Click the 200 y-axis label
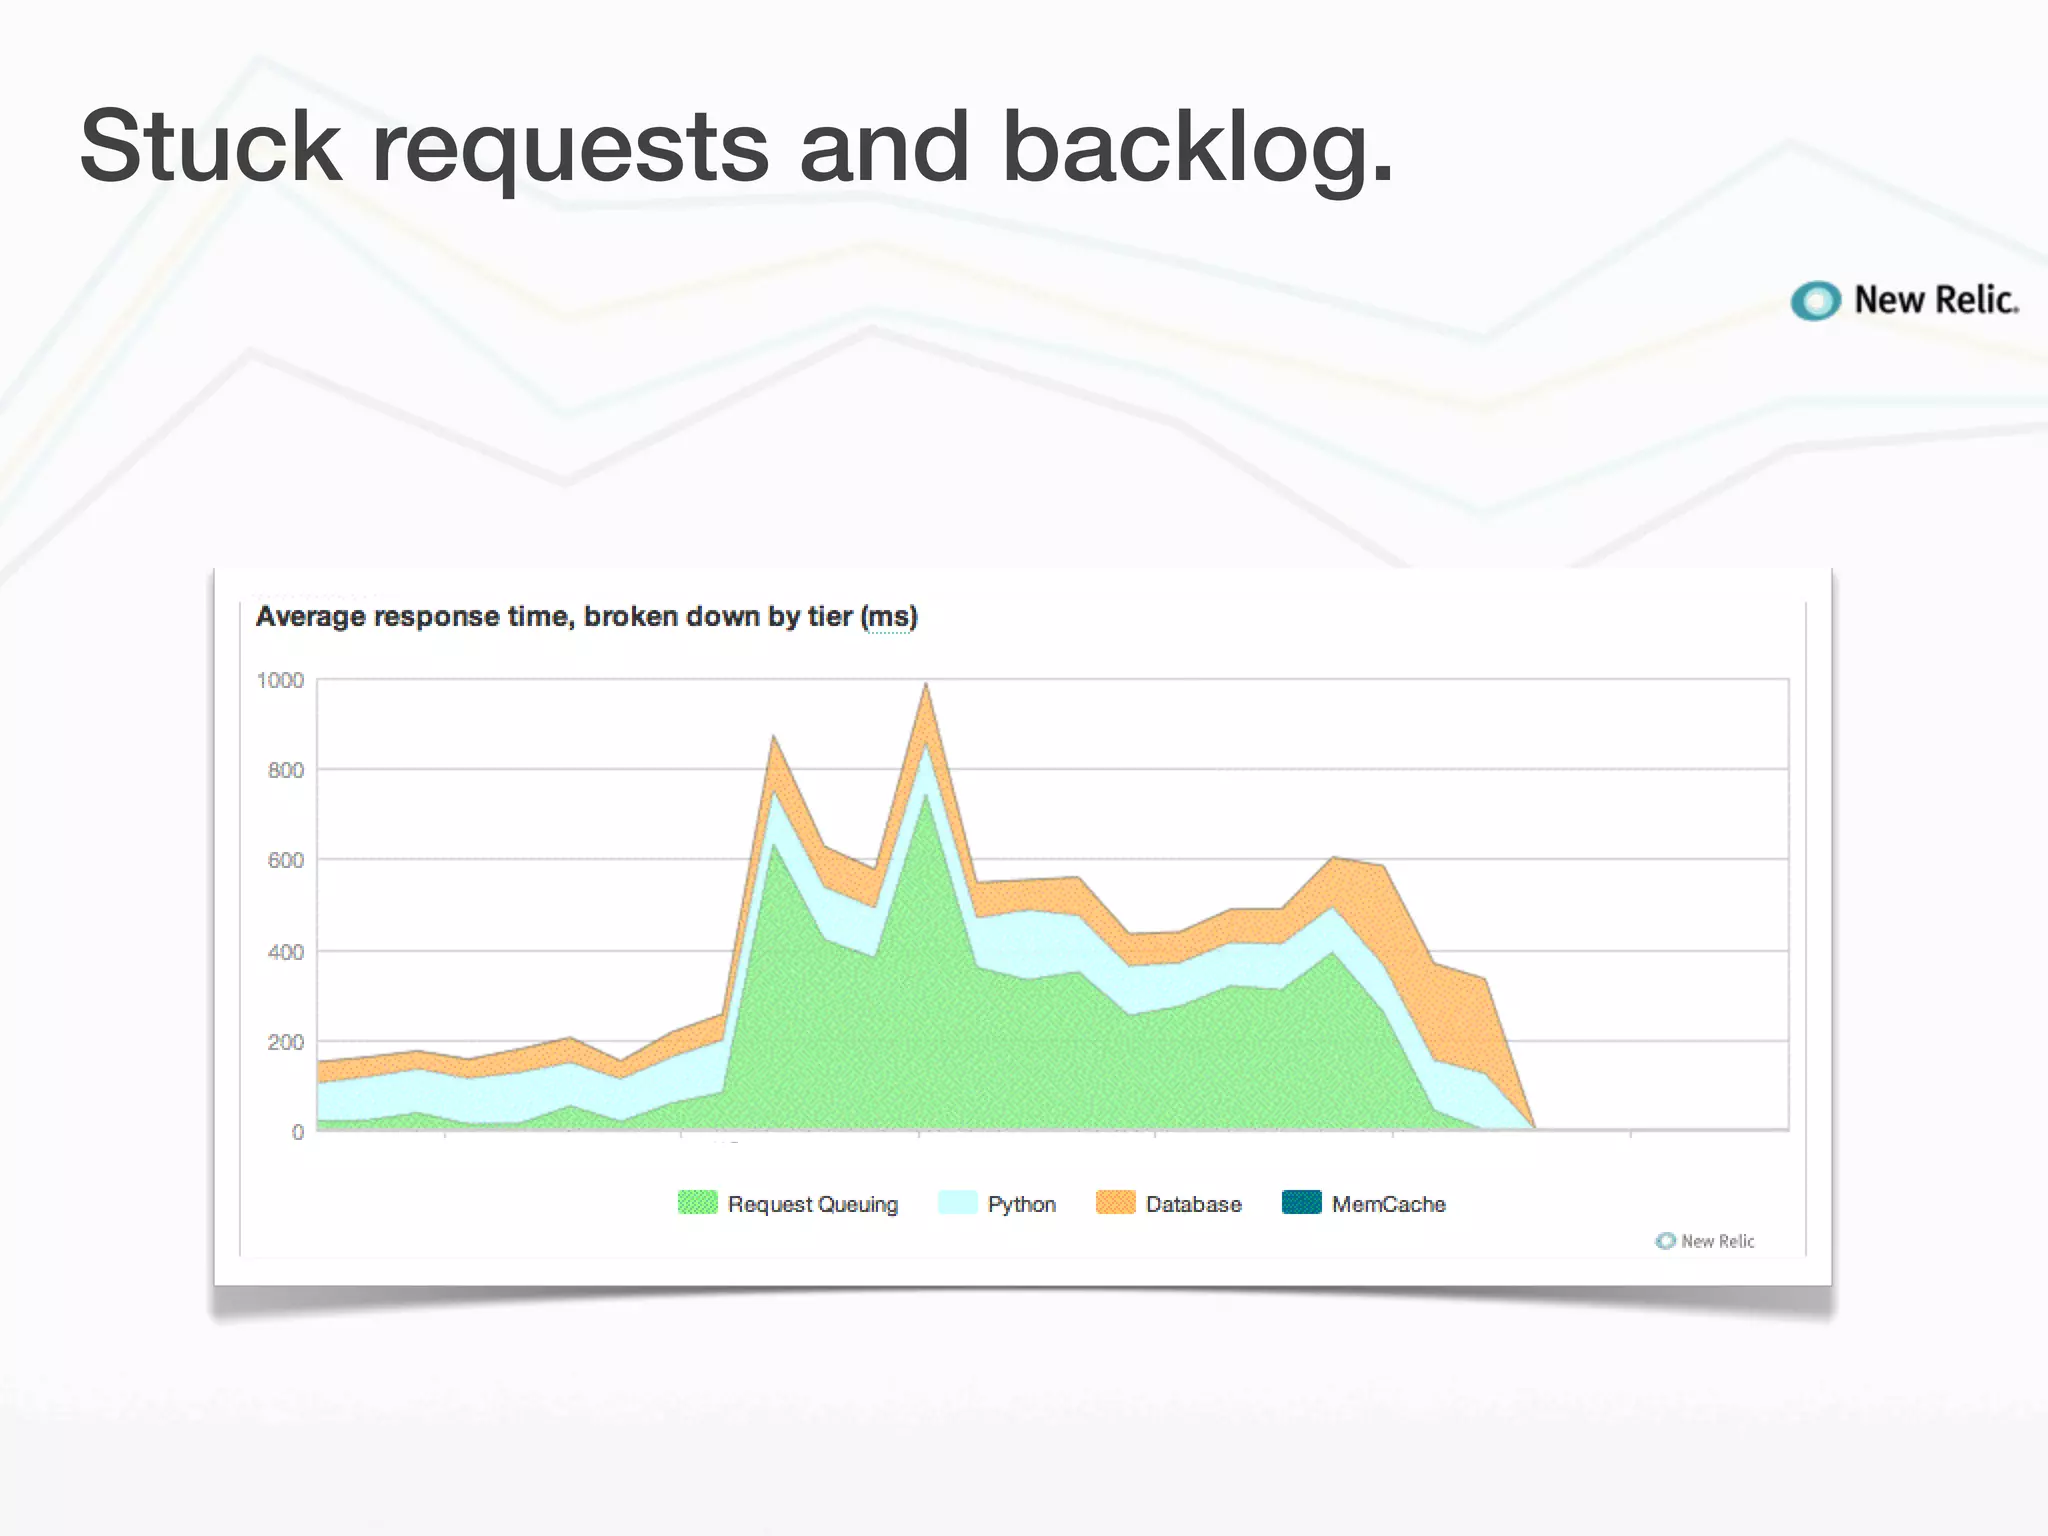Image resolution: width=2048 pixels, height=1536 pixels. pos(285,1042)
